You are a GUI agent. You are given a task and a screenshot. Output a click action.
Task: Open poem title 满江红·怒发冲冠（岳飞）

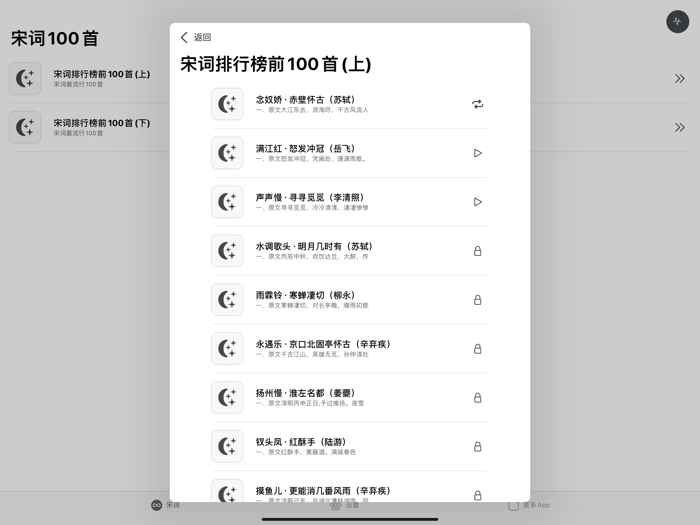click(x=305, y=149)
